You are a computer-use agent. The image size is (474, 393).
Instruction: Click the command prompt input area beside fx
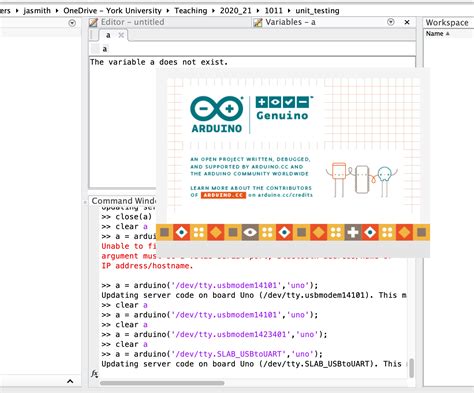(253, 374)
